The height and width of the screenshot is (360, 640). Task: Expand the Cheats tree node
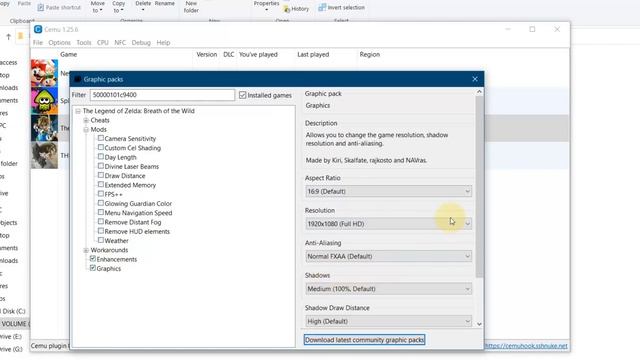click(x=86, y=120)
